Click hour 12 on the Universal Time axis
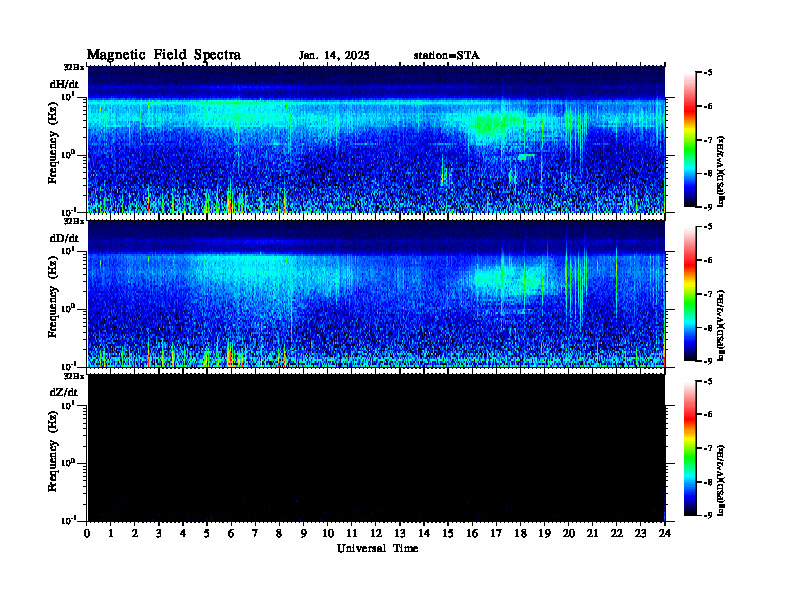Viewport: 792px width, 612px height. 376,533
